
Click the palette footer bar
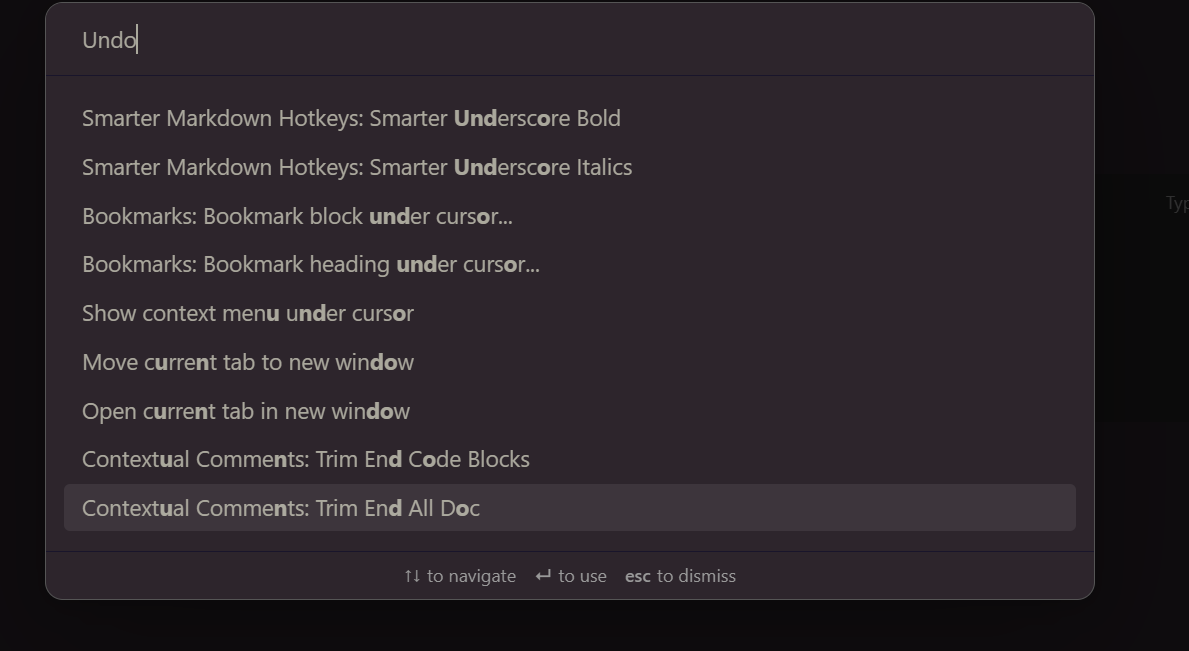point(569,575)
